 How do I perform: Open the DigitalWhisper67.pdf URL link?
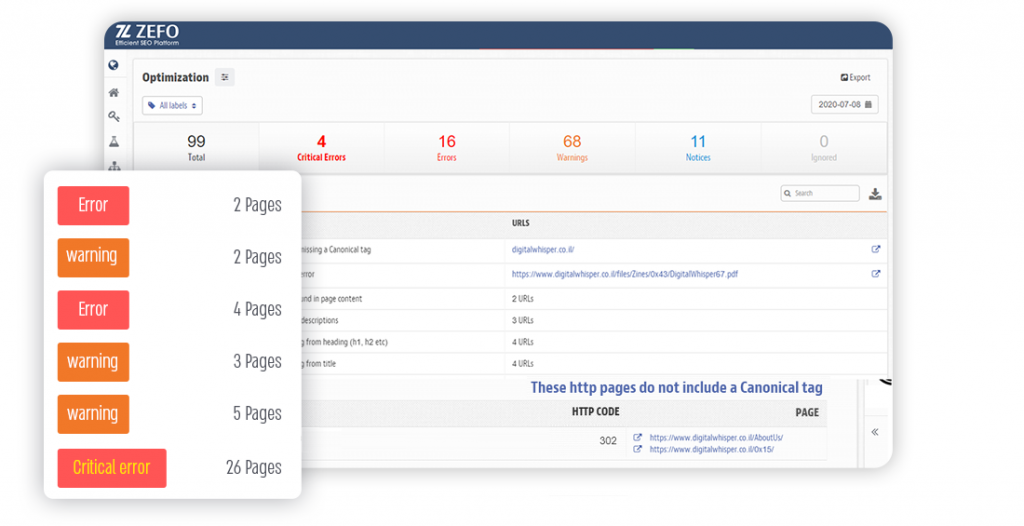click(x=624, y=274)
